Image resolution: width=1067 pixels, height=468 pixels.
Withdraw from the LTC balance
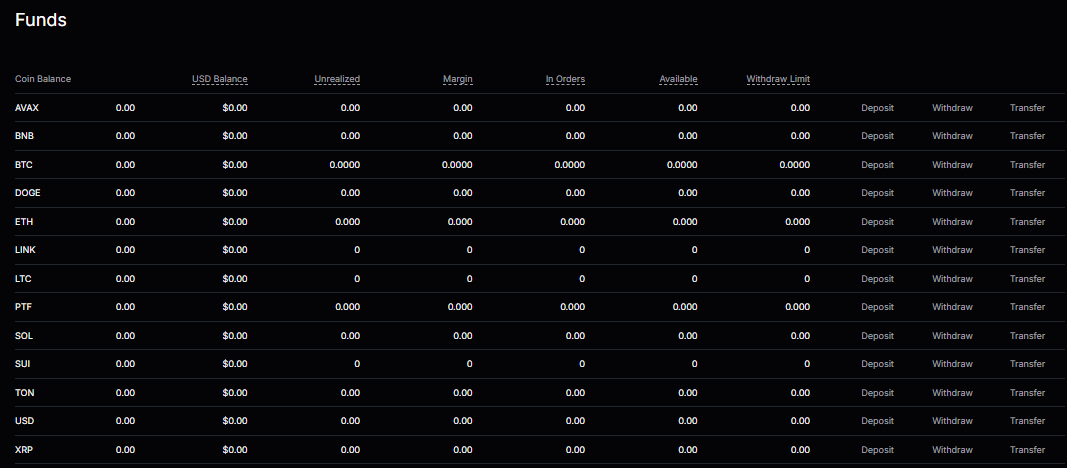pos(952,279)
